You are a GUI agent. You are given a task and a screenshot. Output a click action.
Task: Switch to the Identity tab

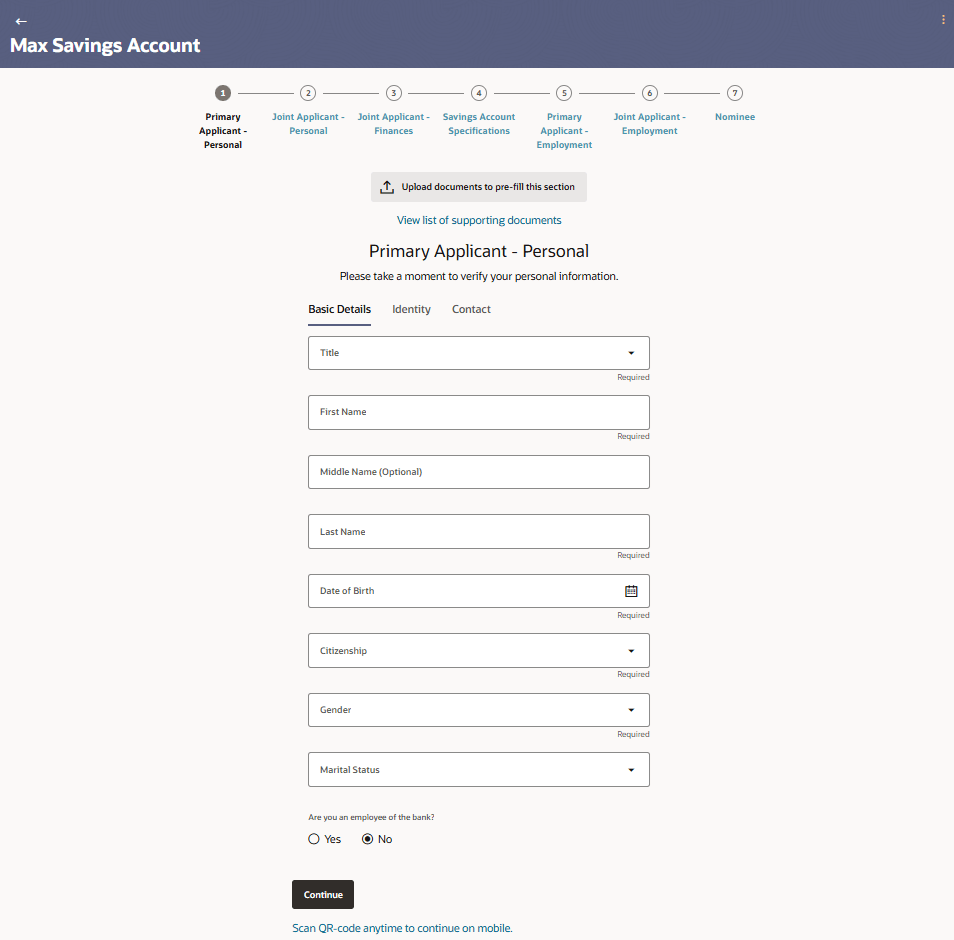pyautogui.click(x=411, y=309)
